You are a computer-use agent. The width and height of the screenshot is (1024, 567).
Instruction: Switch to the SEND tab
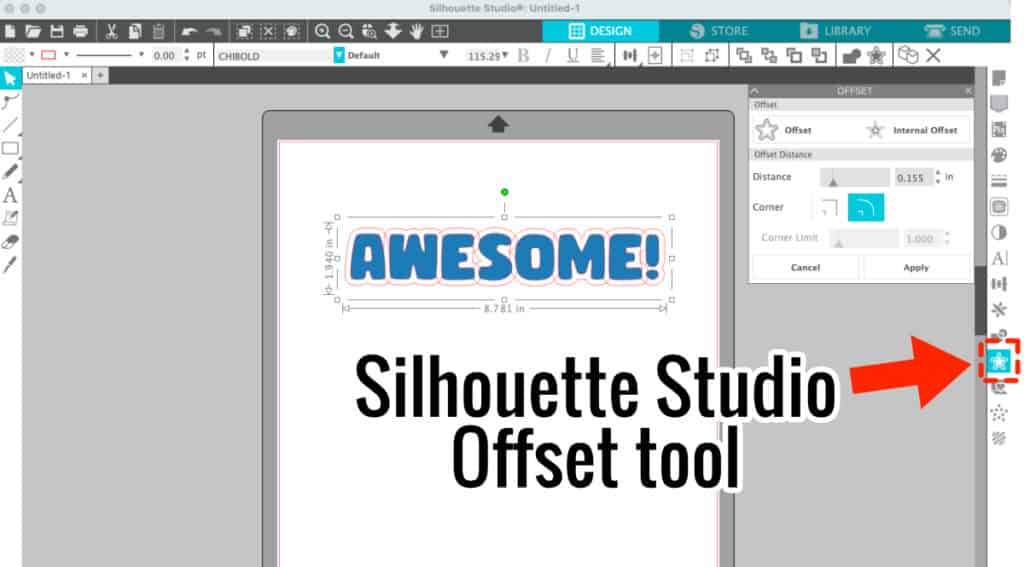[x=952, y=31]
